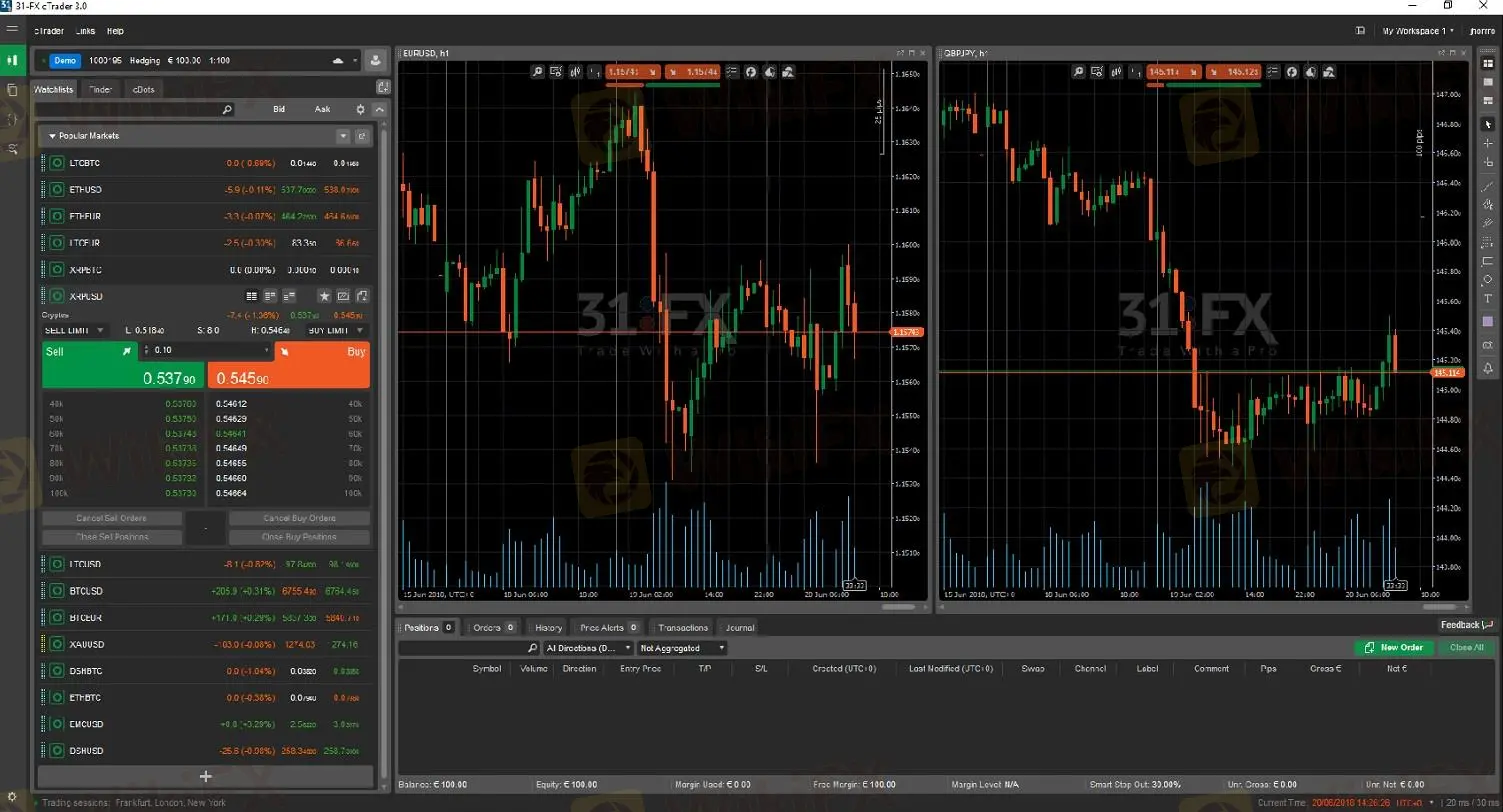Open the price alert icon on XRPUSD row

344,296
